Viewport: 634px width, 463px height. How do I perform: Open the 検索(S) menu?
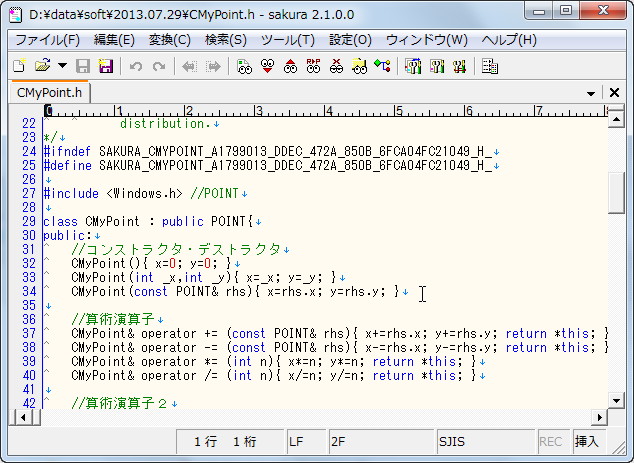(226, 40)
